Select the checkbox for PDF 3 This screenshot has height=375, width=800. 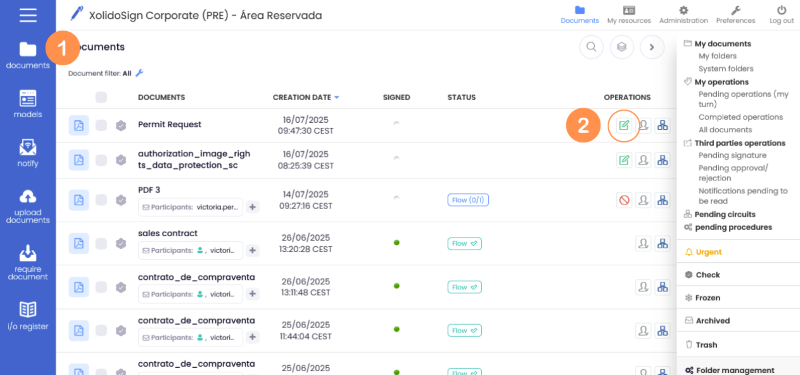click(101, 200)
